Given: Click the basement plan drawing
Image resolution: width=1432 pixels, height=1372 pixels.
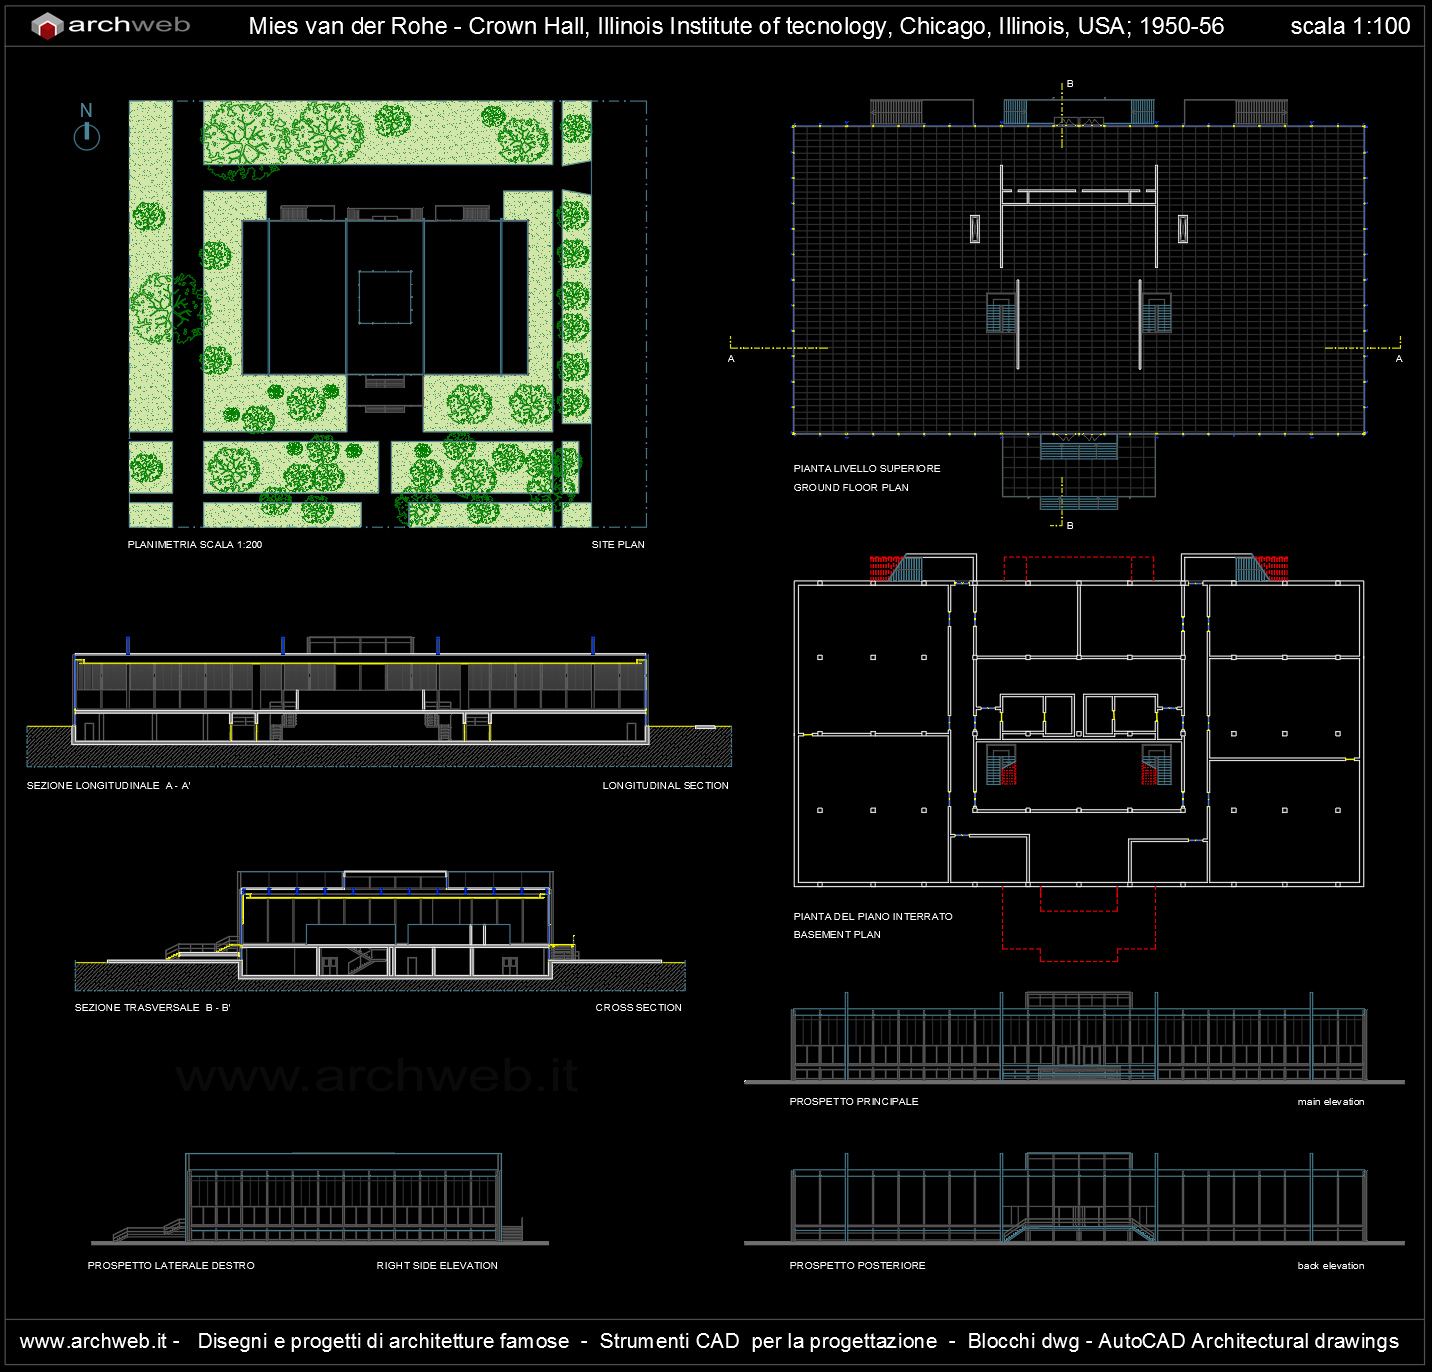Looking at the screenshot, I should pyautogui.click(x=1079, y=756).
